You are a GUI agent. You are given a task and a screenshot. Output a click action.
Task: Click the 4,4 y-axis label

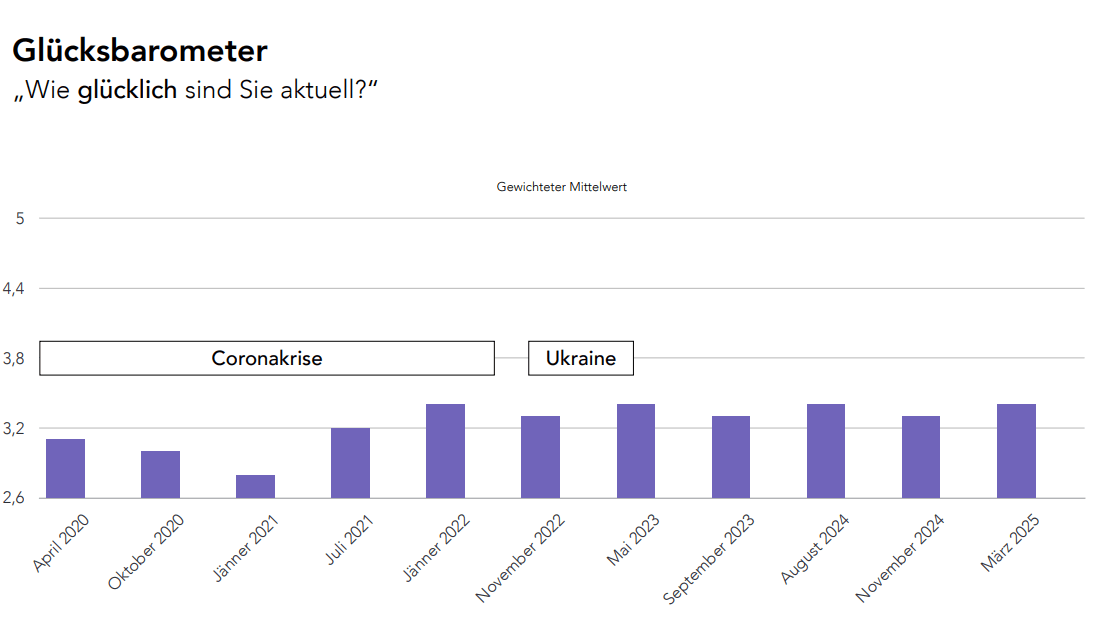14,288
